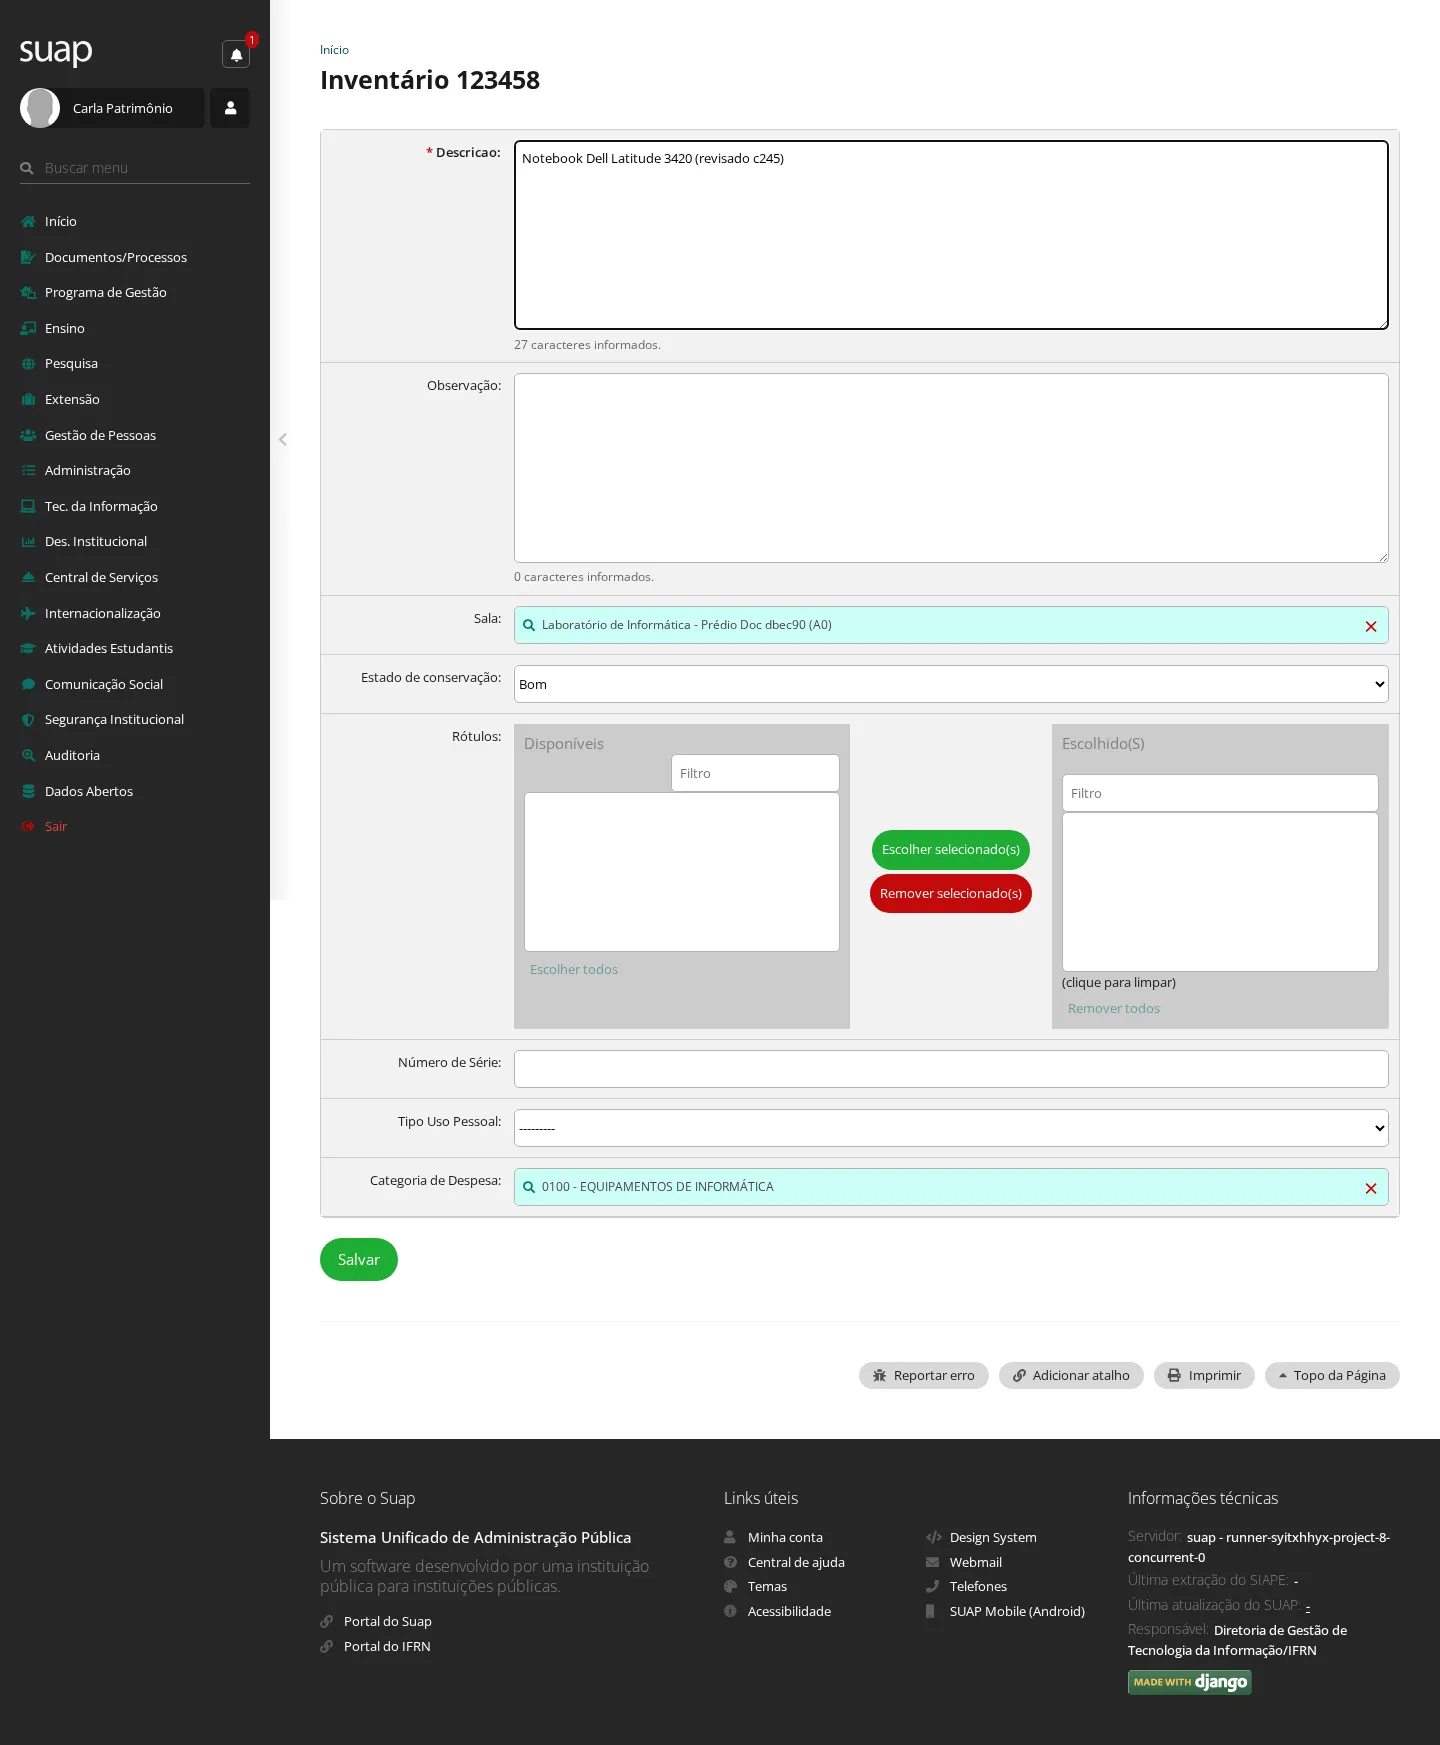The image size is (1440, 1745).
Task: Log out using Sair
Action: [56, 826]
